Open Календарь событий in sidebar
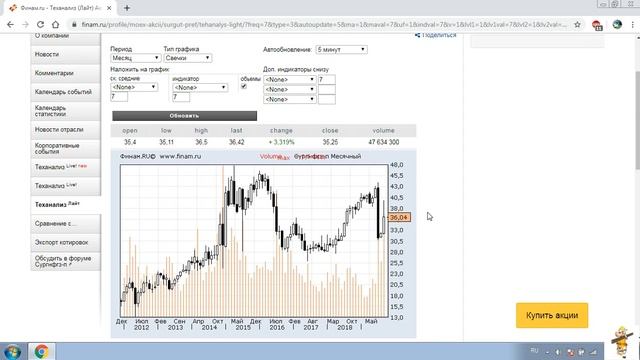This screenshot has width=640, height=360. coord(65,92)
